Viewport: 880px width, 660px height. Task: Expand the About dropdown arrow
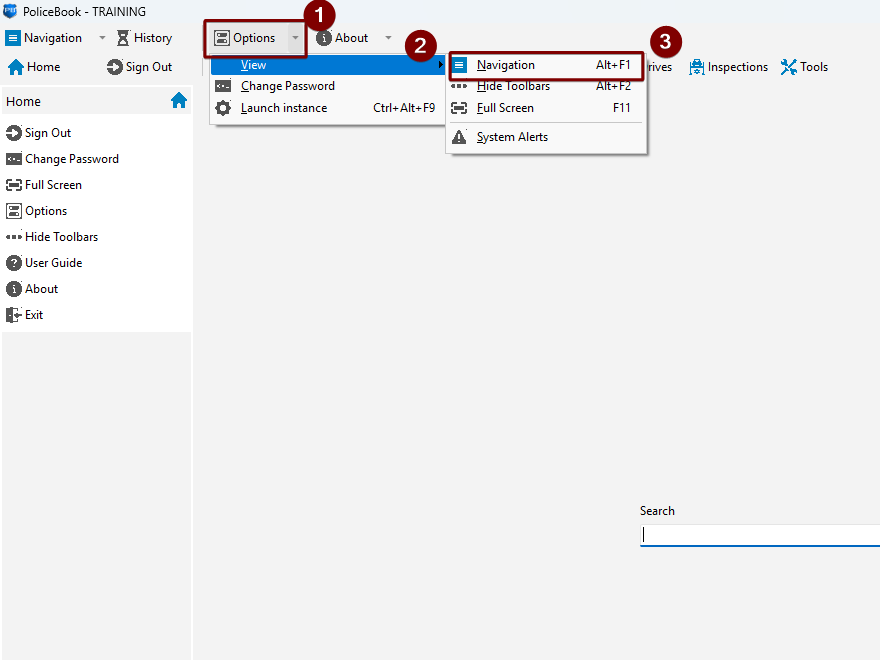coord(388,38)
